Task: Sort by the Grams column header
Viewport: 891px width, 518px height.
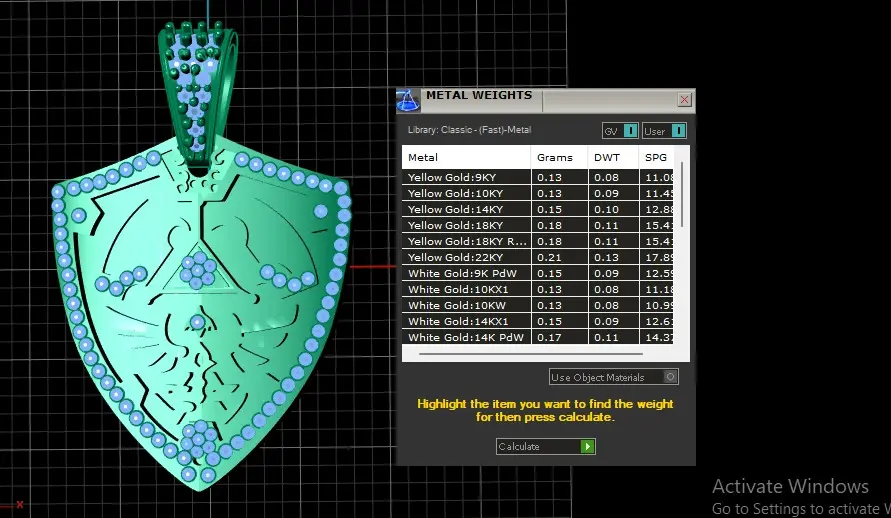Action: [x=560, y=157]
